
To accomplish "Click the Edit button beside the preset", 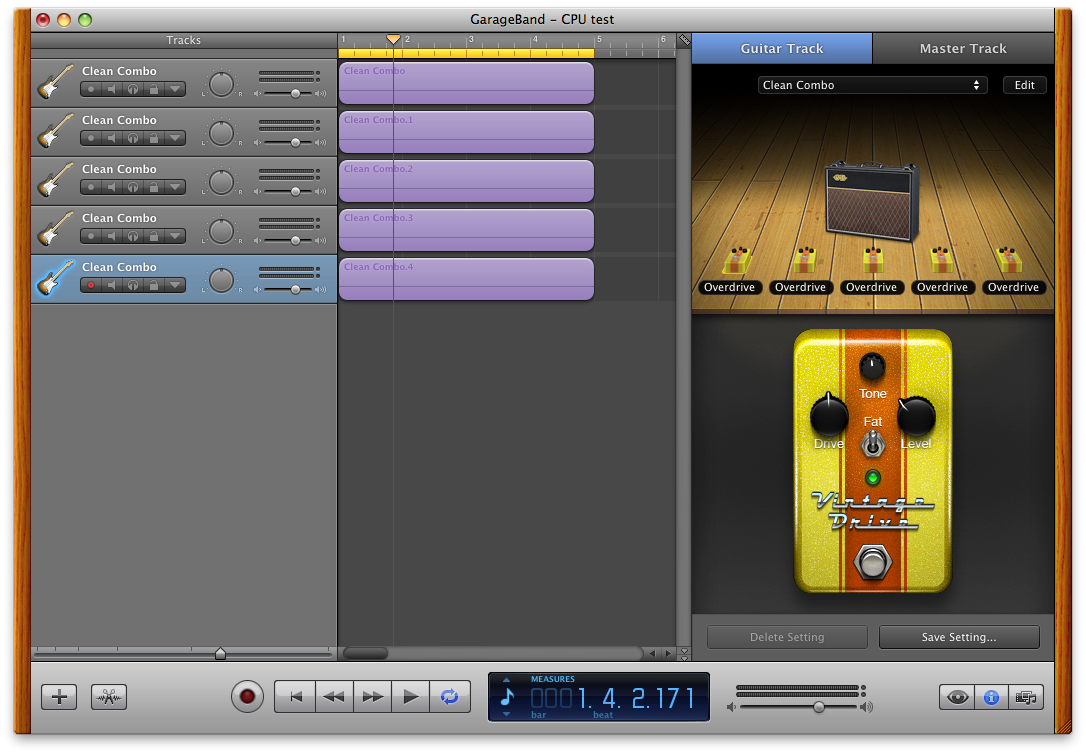I will click(1024, 85).
